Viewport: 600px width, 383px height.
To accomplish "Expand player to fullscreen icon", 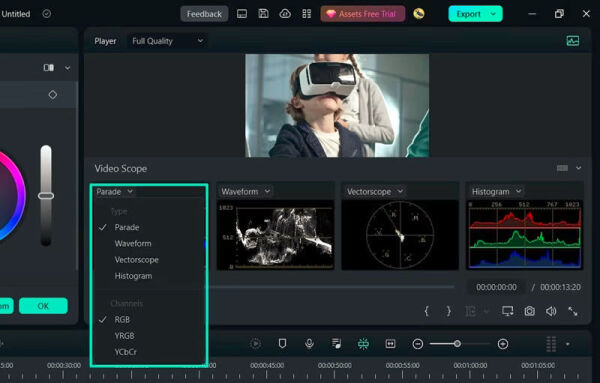I will (573, 311).
